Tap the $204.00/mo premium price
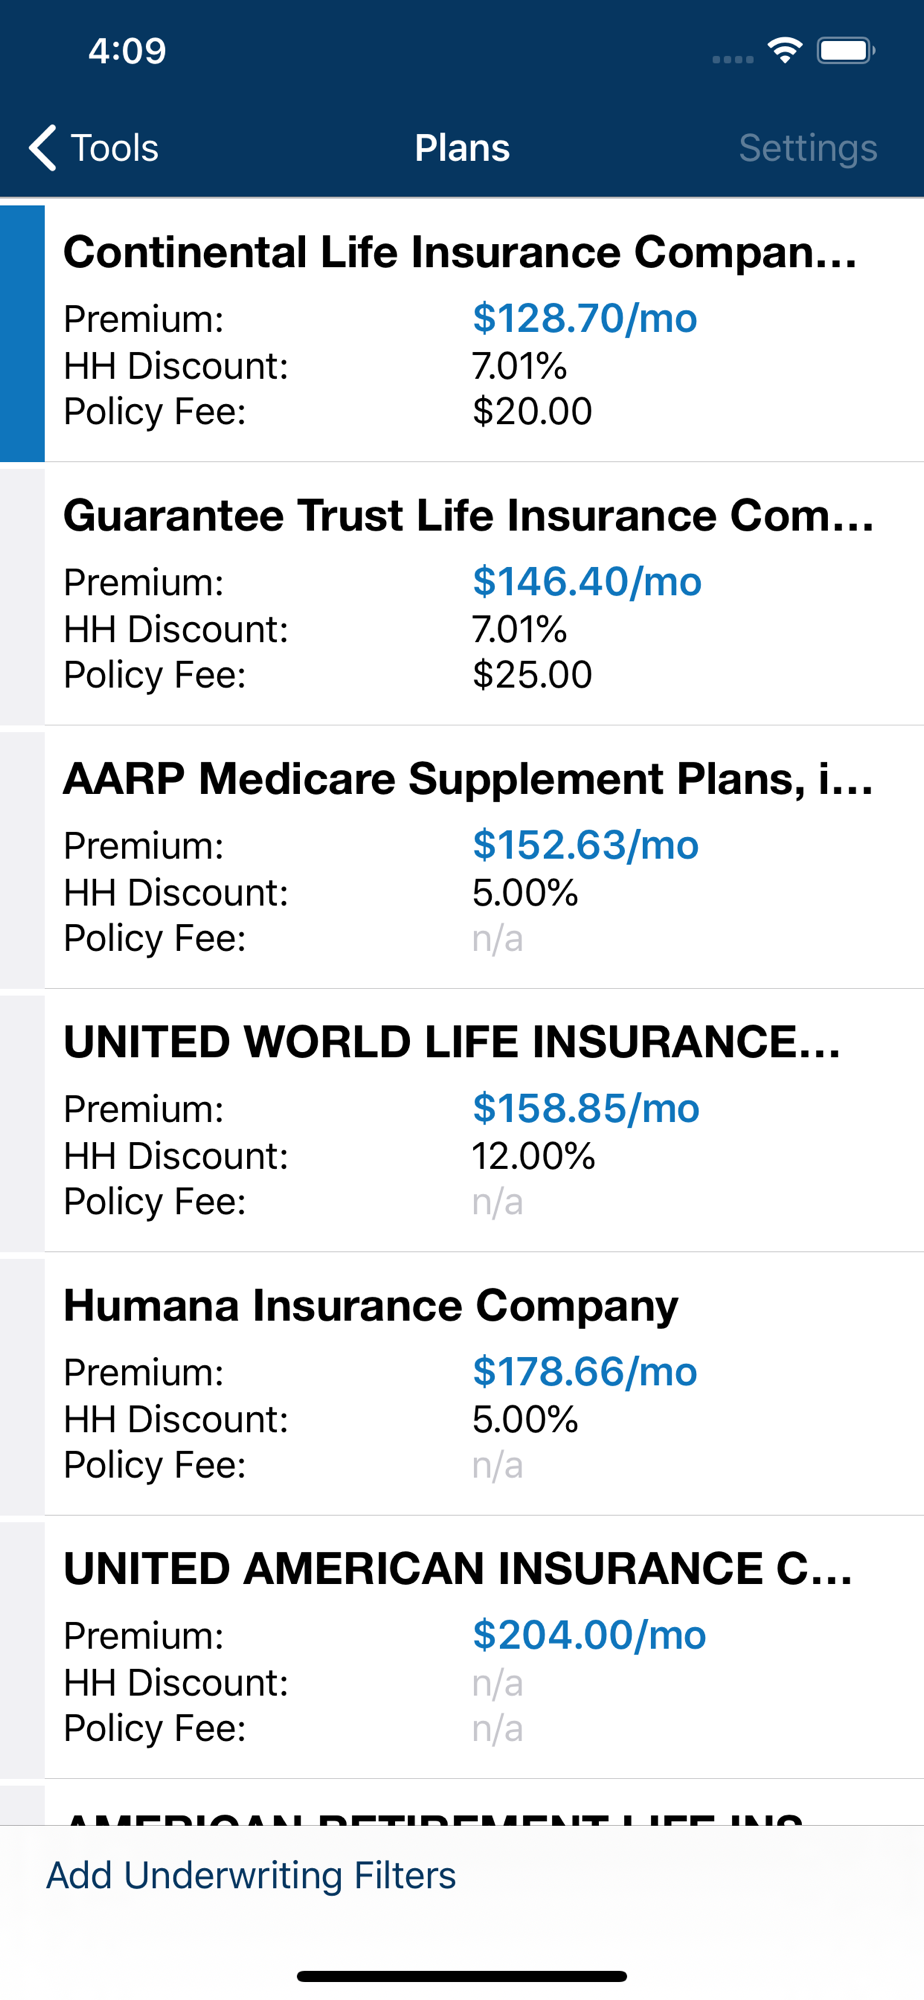 [589, 1635]
